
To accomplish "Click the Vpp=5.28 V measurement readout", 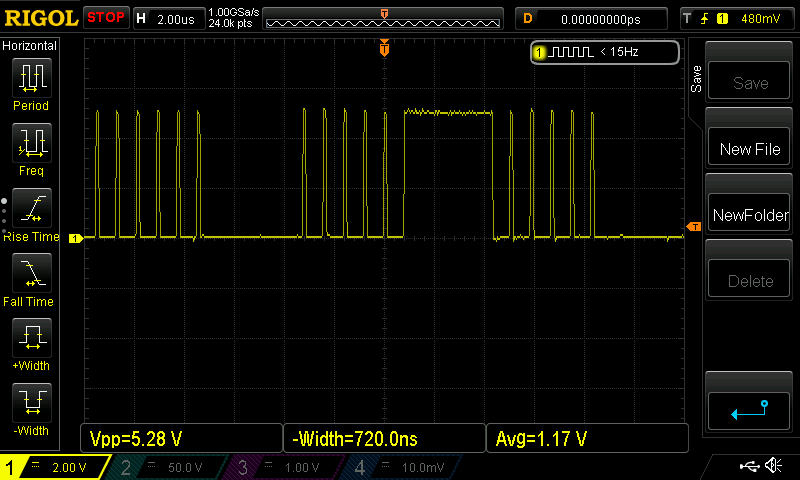I will pos(180,438).
